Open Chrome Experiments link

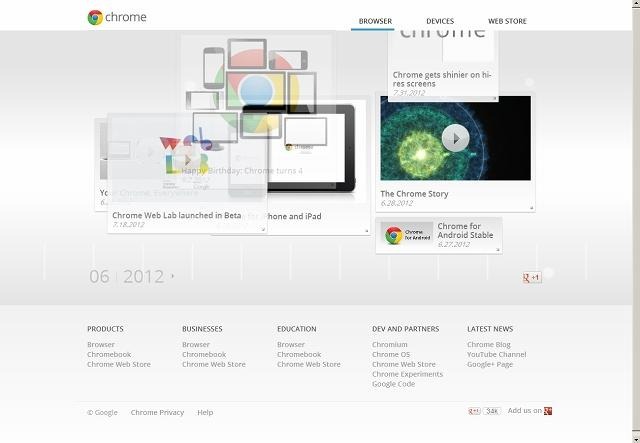(407, 374)
